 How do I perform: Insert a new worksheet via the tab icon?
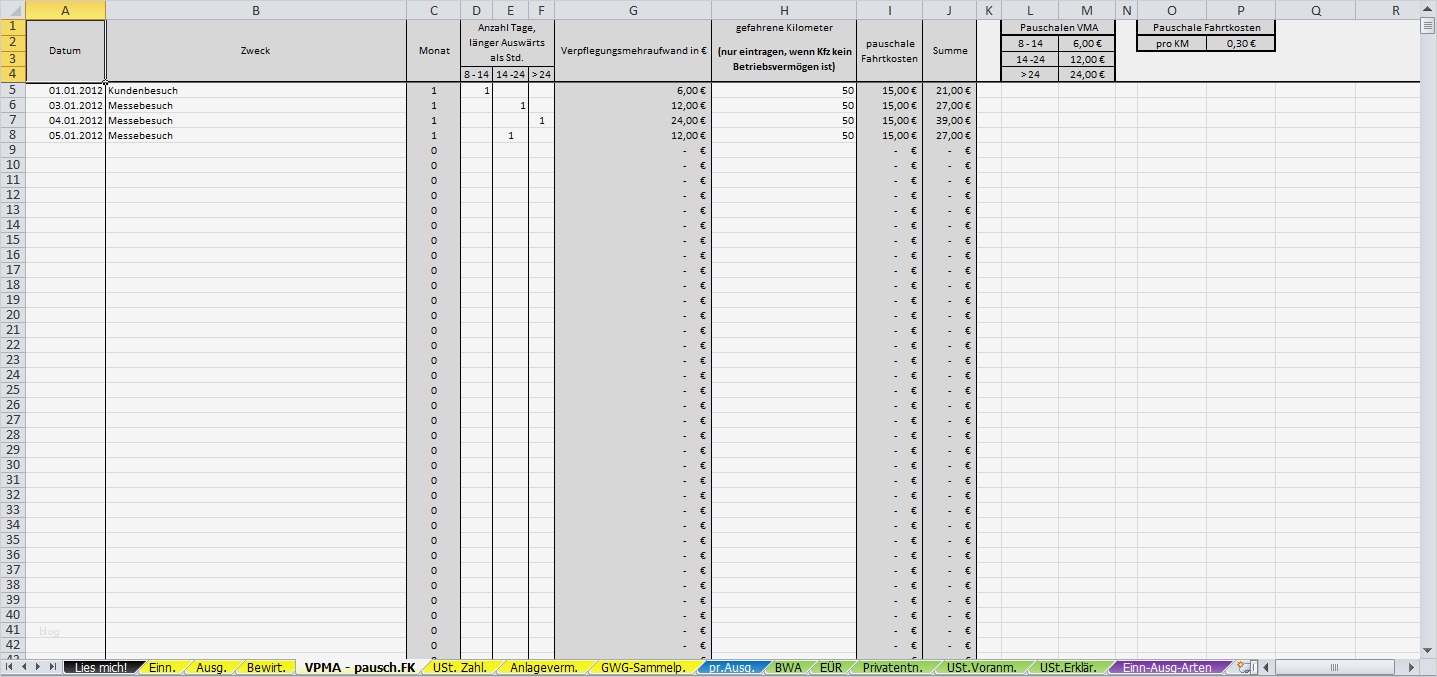tap(1243, 666)
